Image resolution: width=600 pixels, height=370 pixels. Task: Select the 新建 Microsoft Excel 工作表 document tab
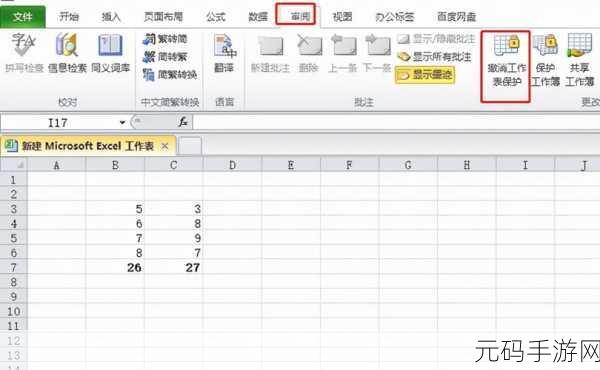point(88,146)
